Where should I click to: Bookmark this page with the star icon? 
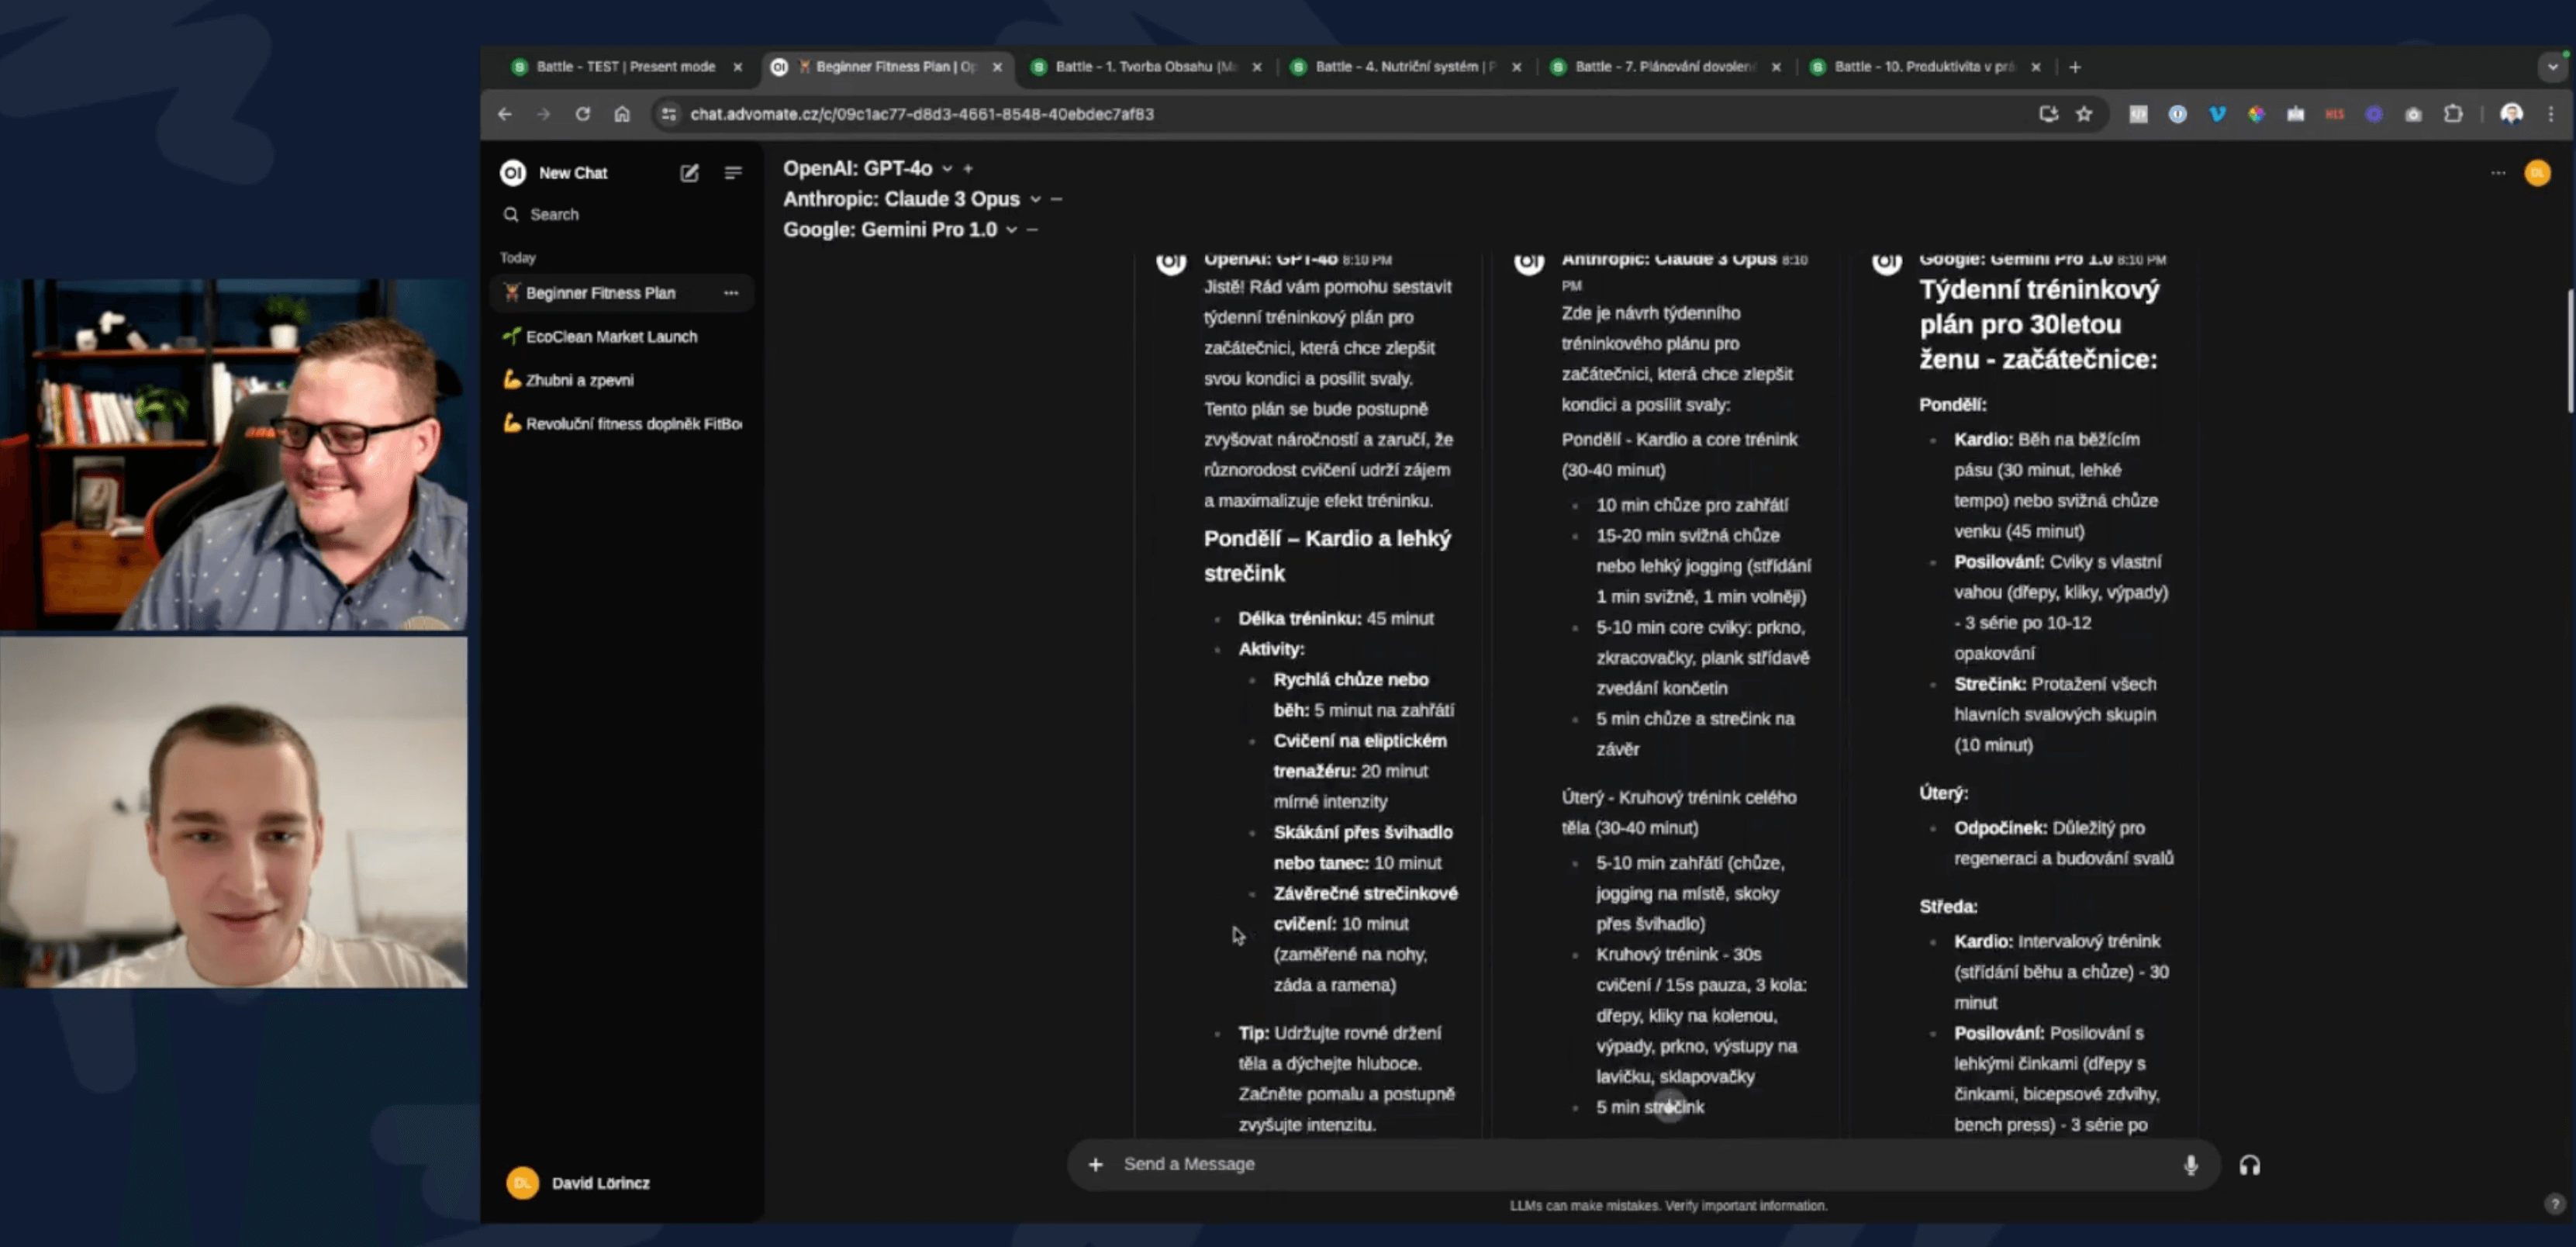(2084, 114)
